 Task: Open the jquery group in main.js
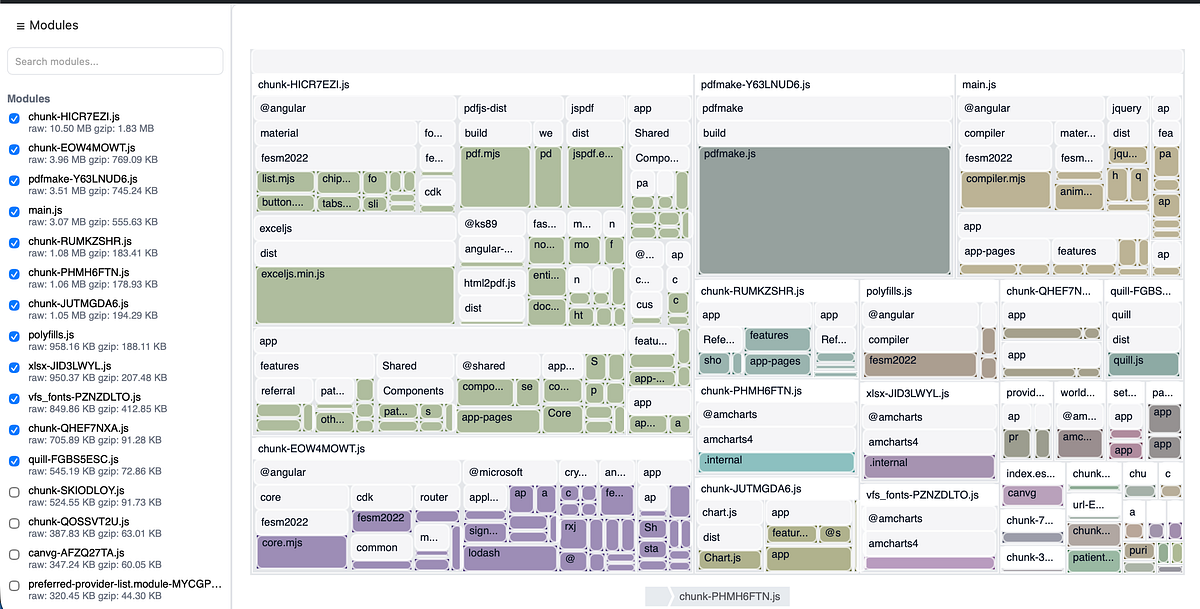click(x=1128, y=108)
